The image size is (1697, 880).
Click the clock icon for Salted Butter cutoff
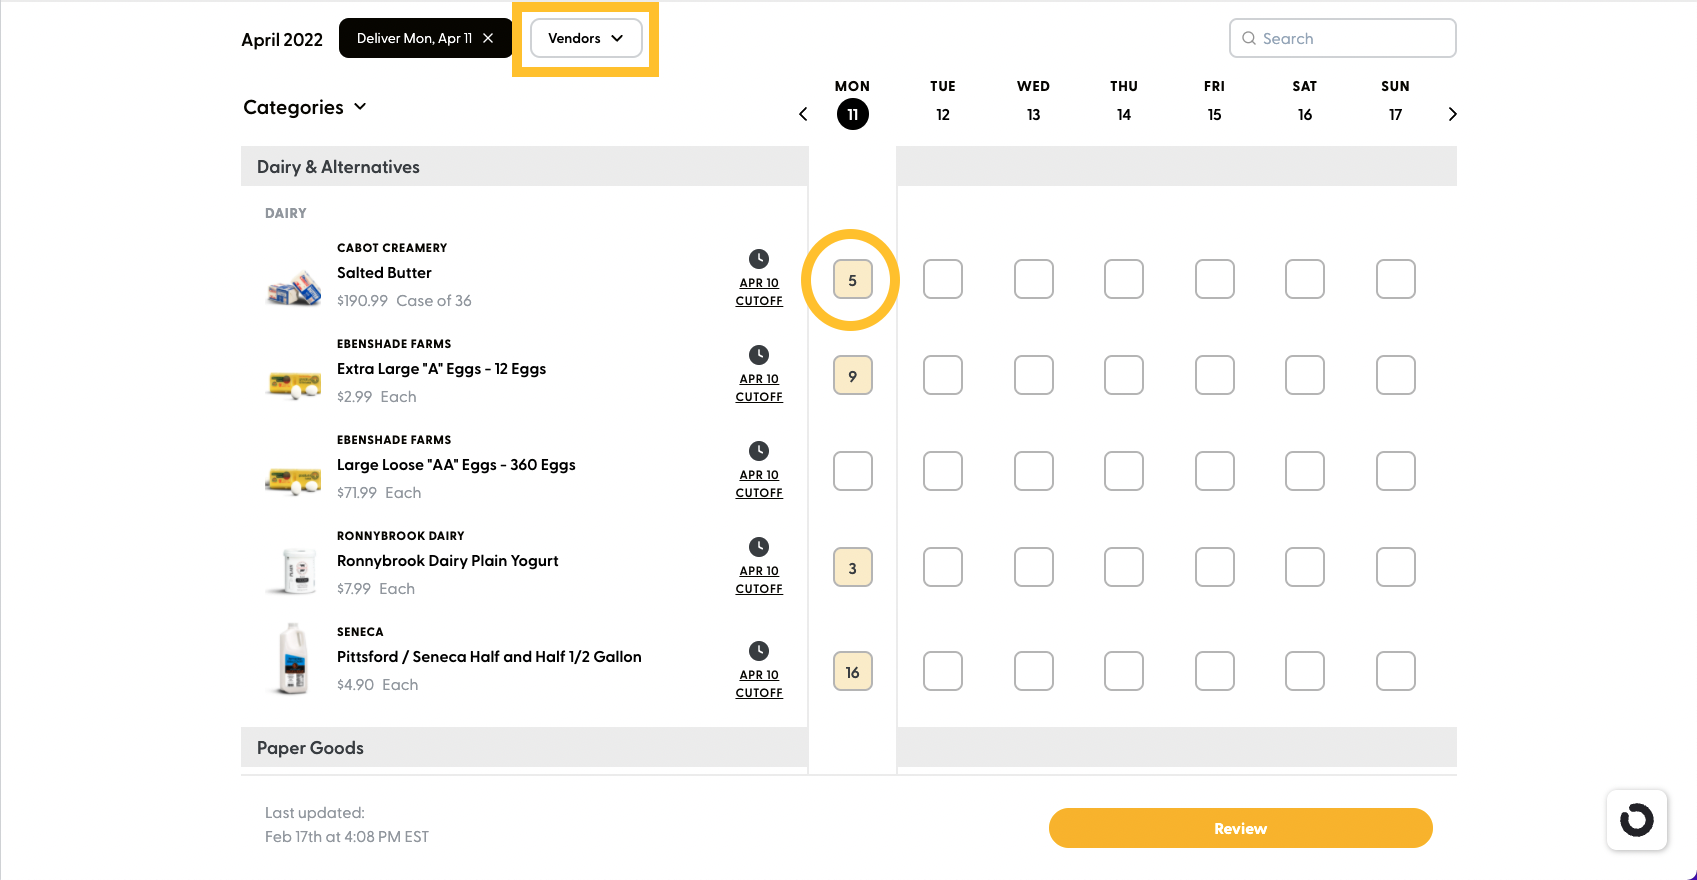tap(759, 259)
